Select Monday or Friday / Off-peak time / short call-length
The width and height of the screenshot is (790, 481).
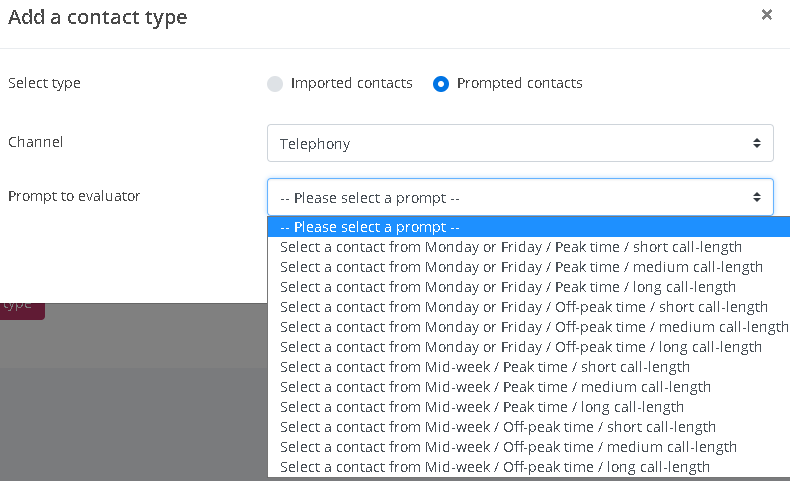pyautogui.click(x=523, y=307)
